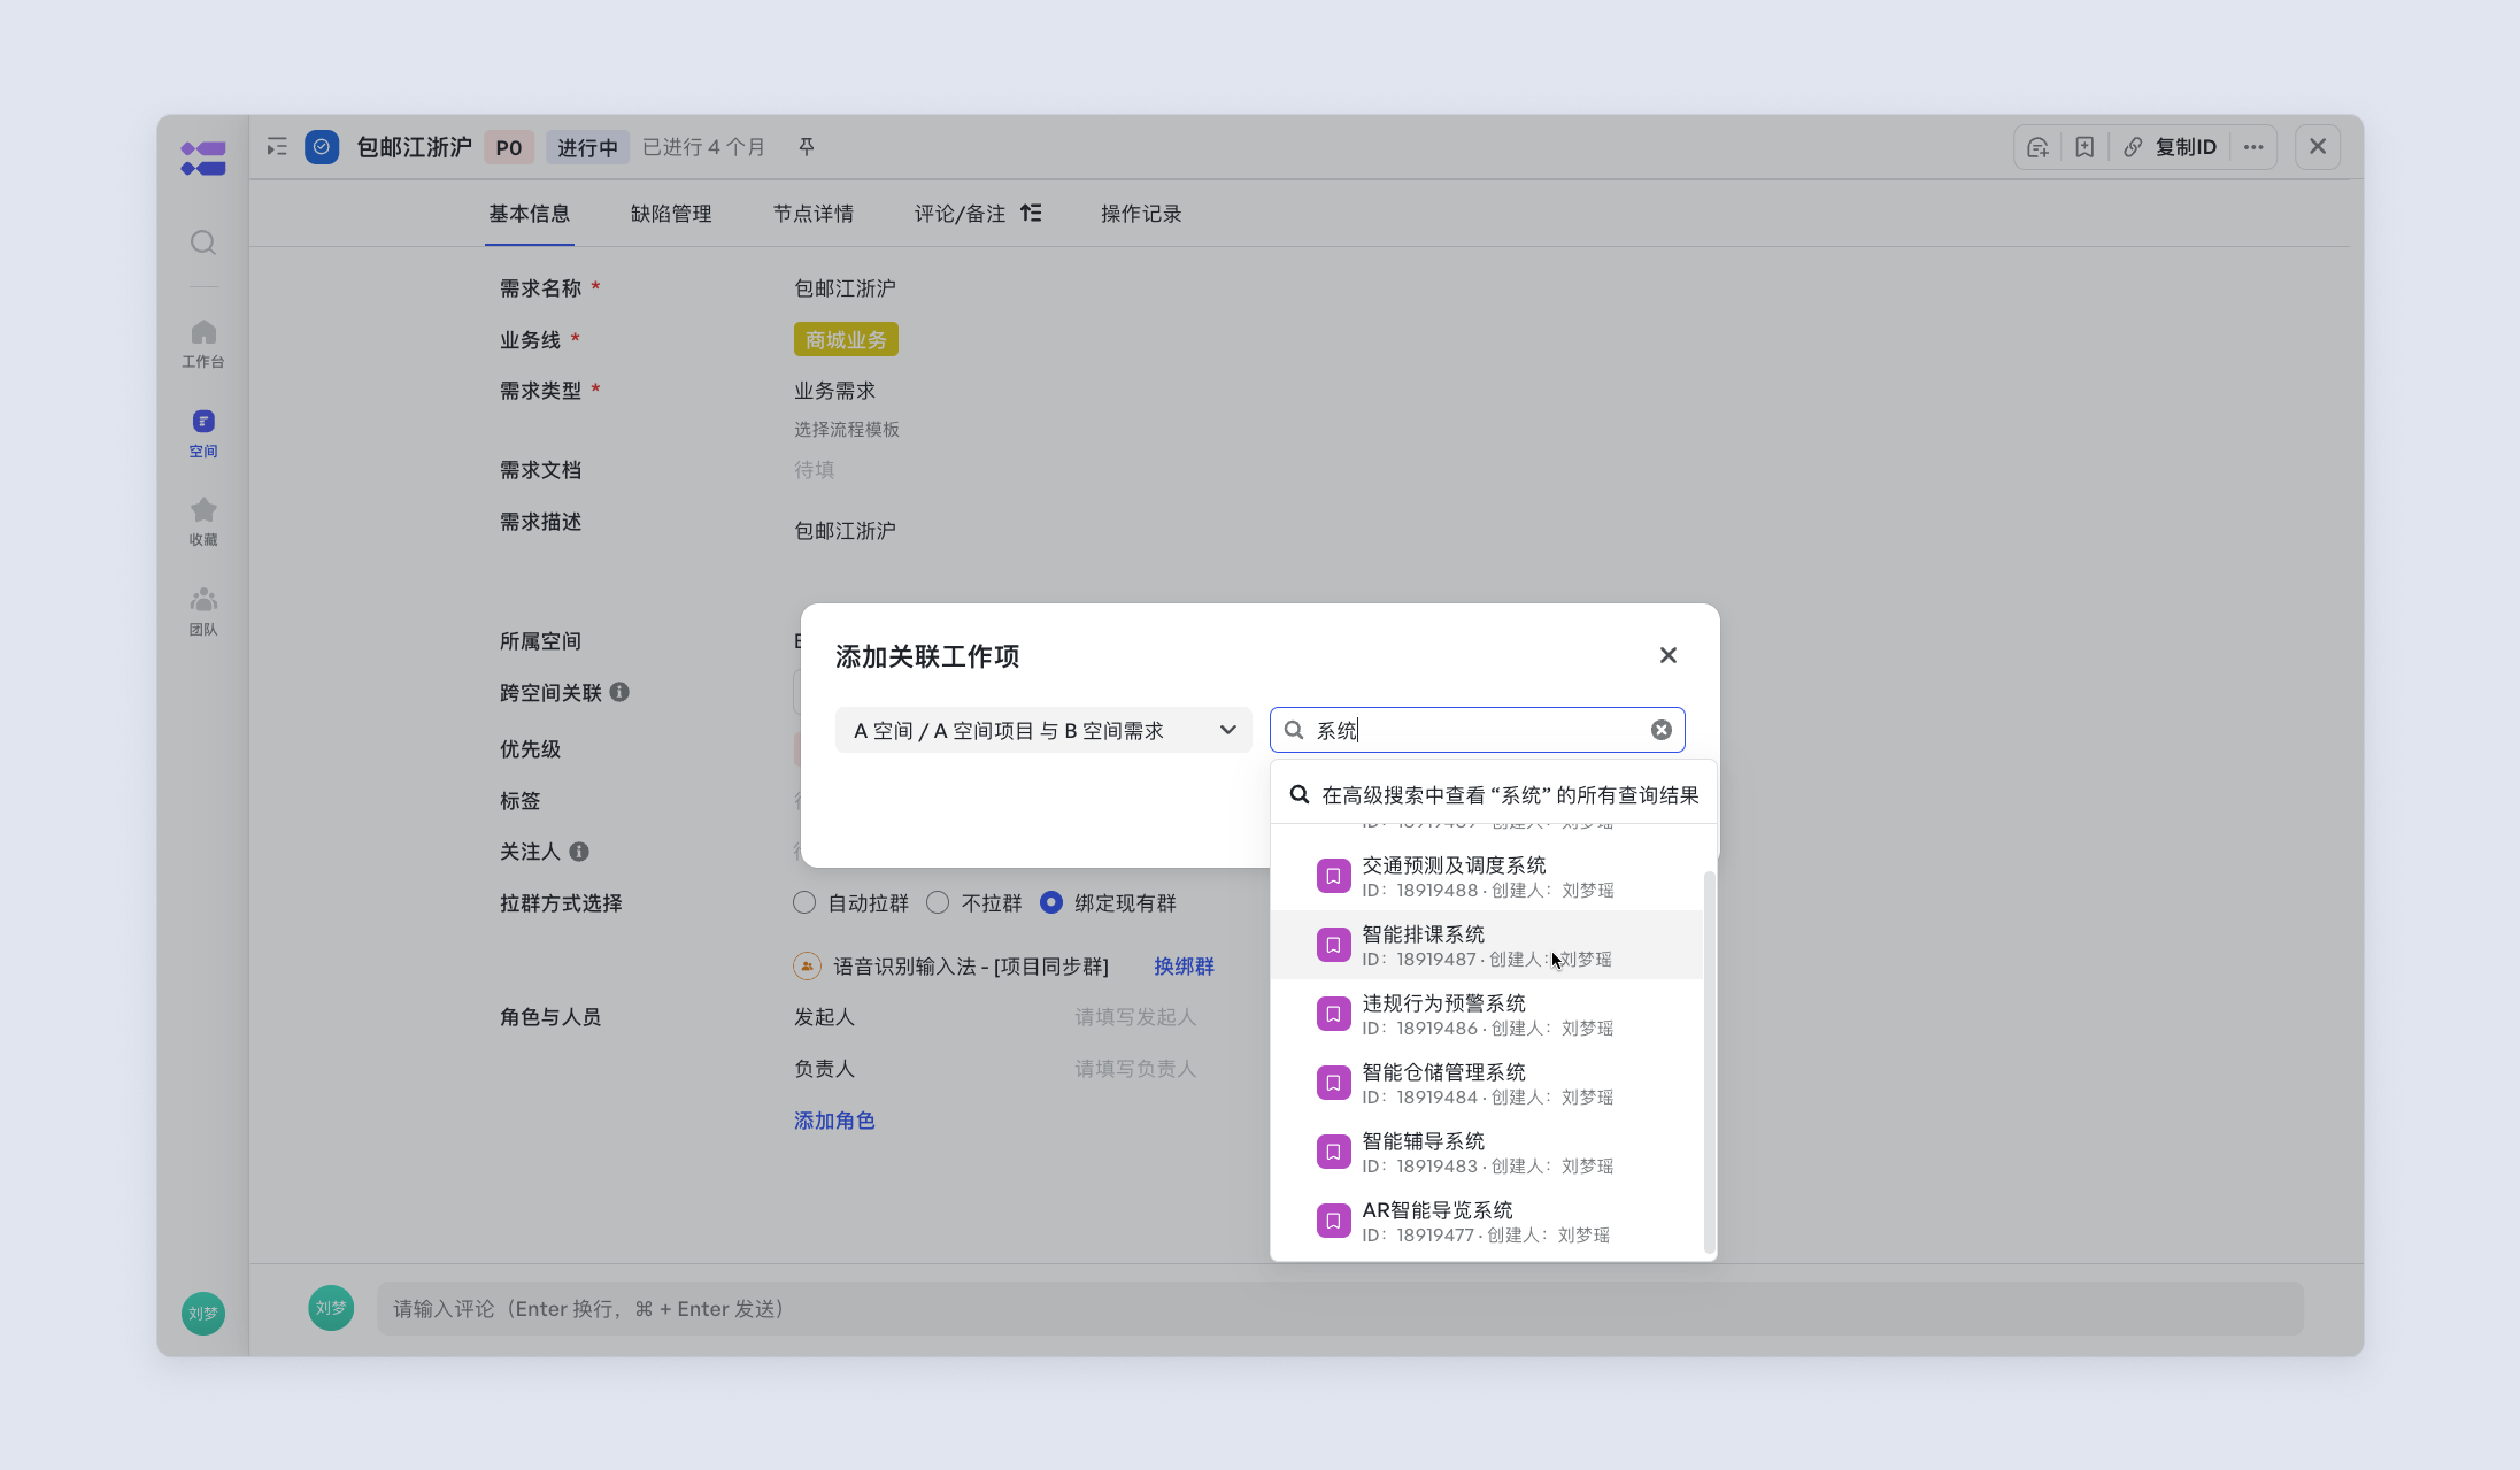The height and width of the screenshot is (1470, 2520).
Task: Open the 节点详情 tab
Action: pyautogui.click(x=813, y=213)
